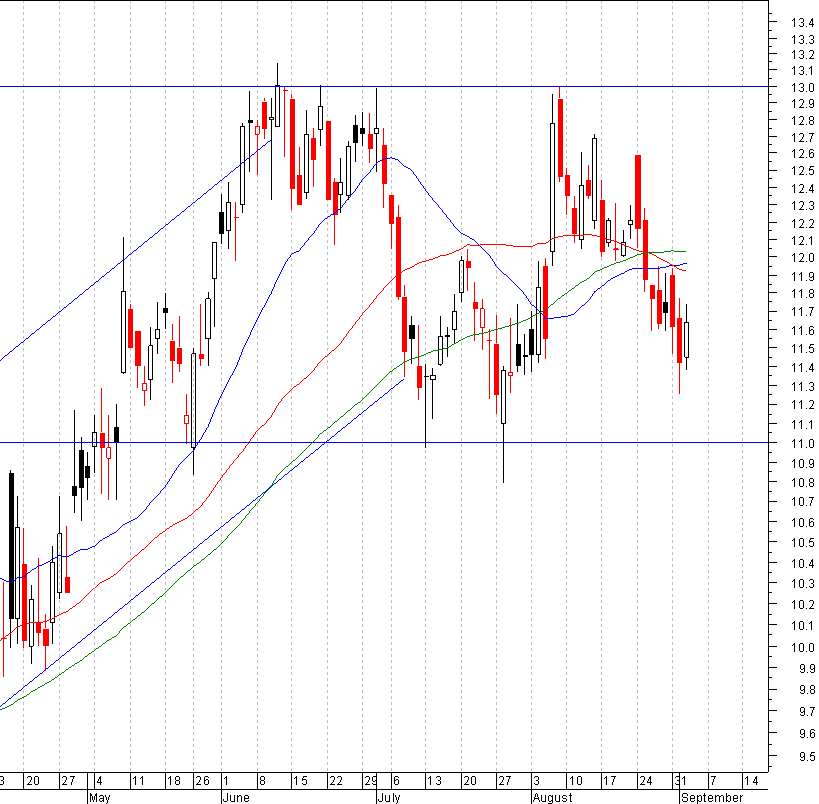This screenshot has width=819, height=804.
Task: Click the 9.7 price axis label
Action: tap(806, 712)
